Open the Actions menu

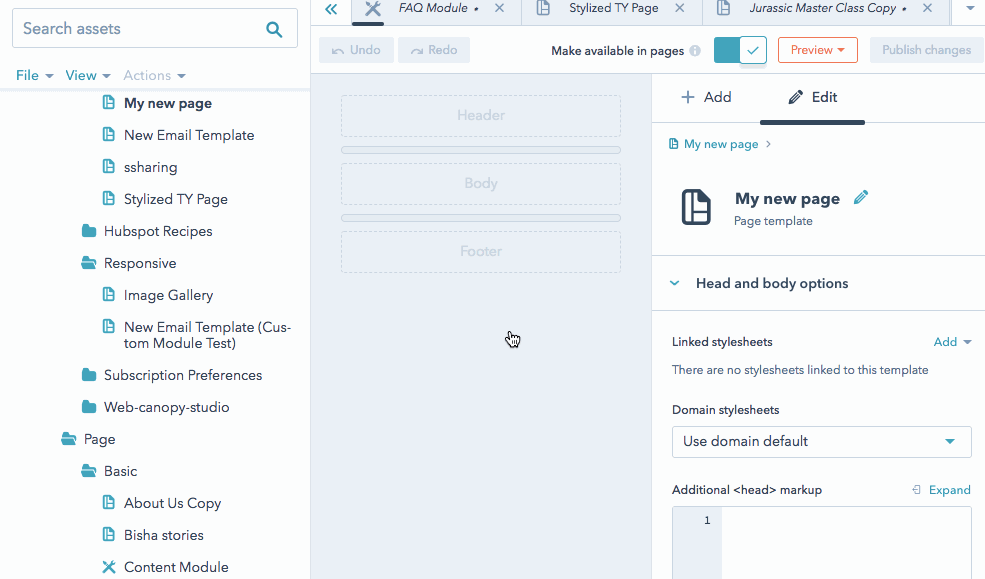pyautogui.click(x=154, y=75)
